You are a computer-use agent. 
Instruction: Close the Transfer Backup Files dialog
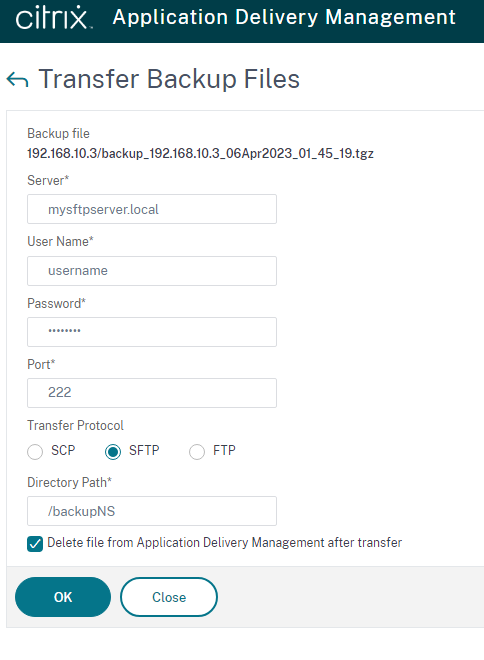click(x=169, y=597)
